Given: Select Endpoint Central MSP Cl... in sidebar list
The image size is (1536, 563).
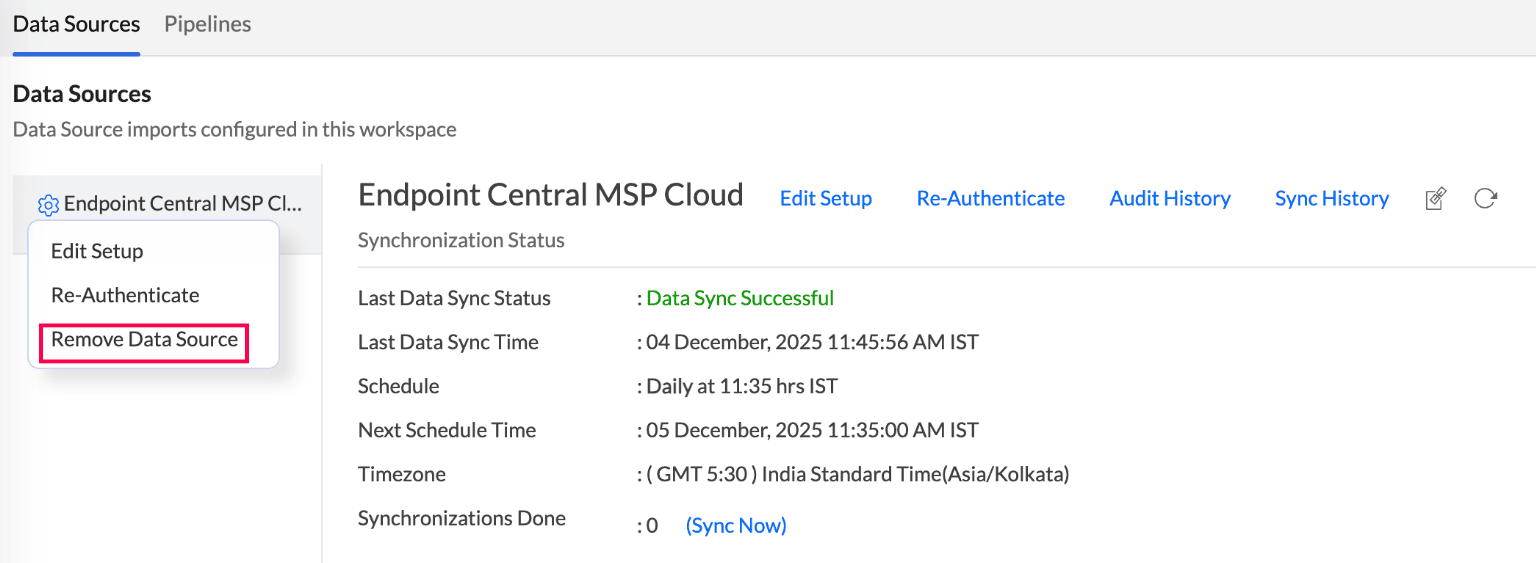Looking at the screenshot, I should click(x=182, y=204).
